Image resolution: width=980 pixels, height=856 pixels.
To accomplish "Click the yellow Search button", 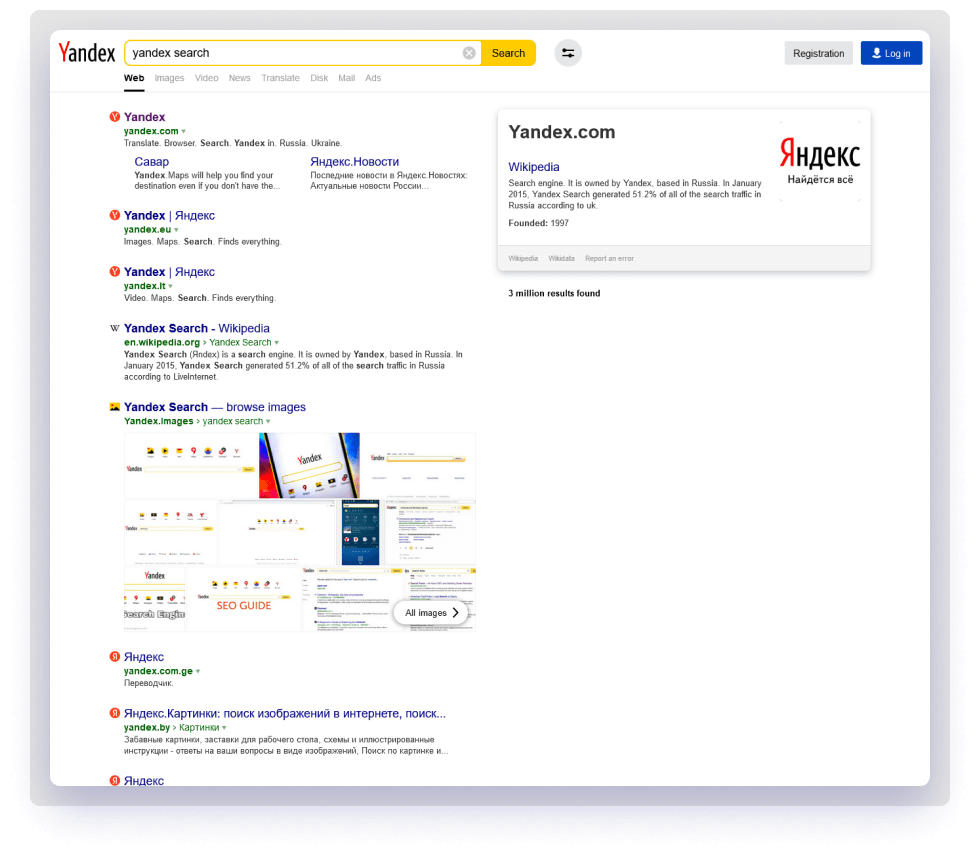I will click(x=508, y=53).
